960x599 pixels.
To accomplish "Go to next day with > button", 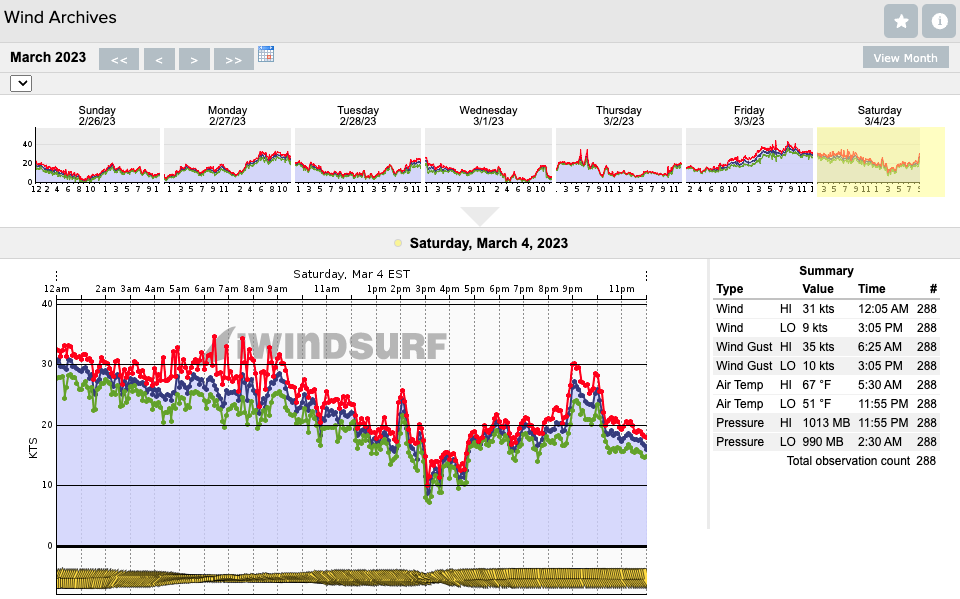I will point(194,59).
